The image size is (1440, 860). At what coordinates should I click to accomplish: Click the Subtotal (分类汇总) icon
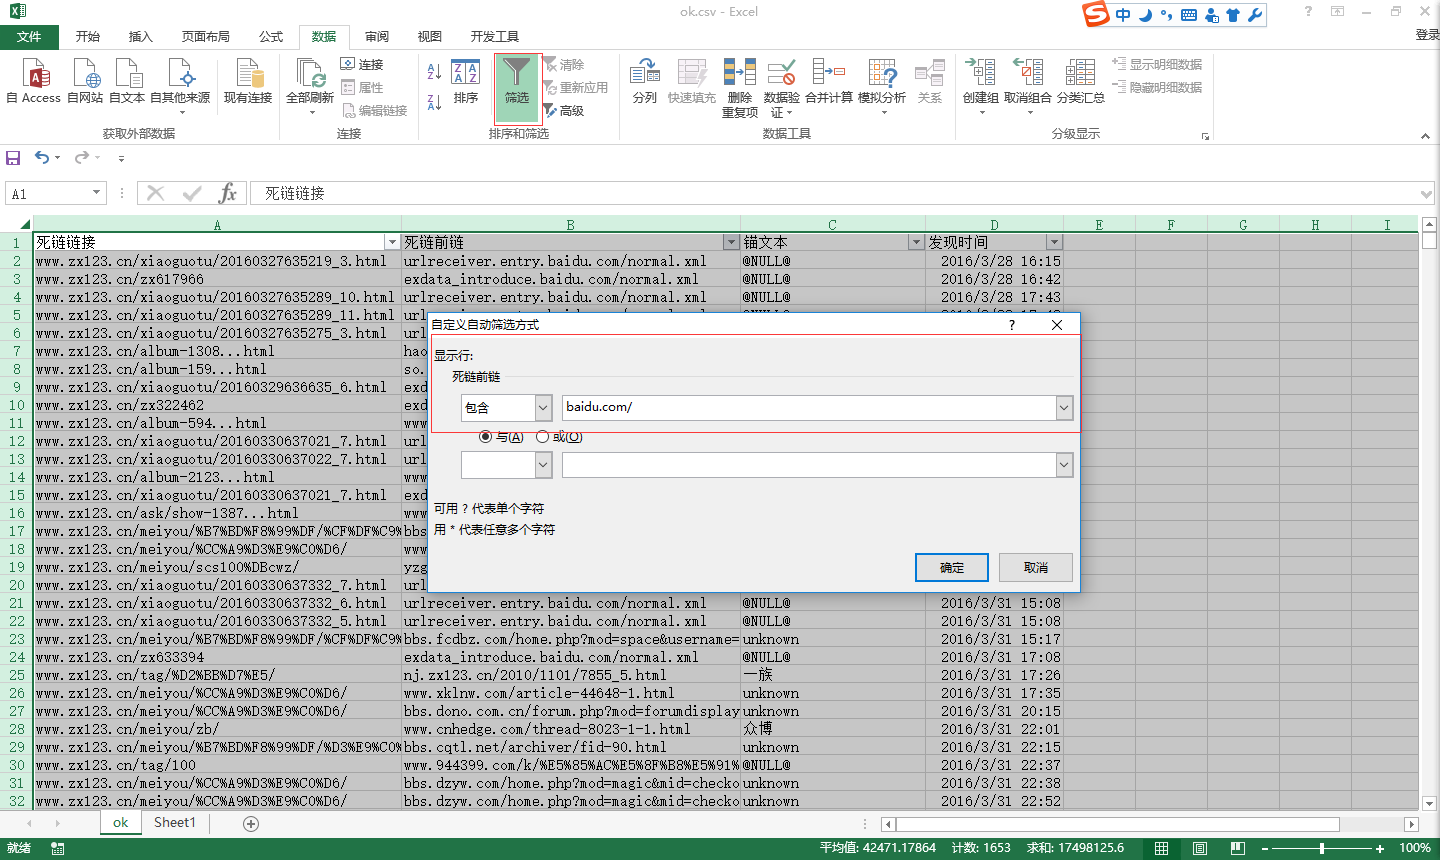click(x=1080, y=80)
